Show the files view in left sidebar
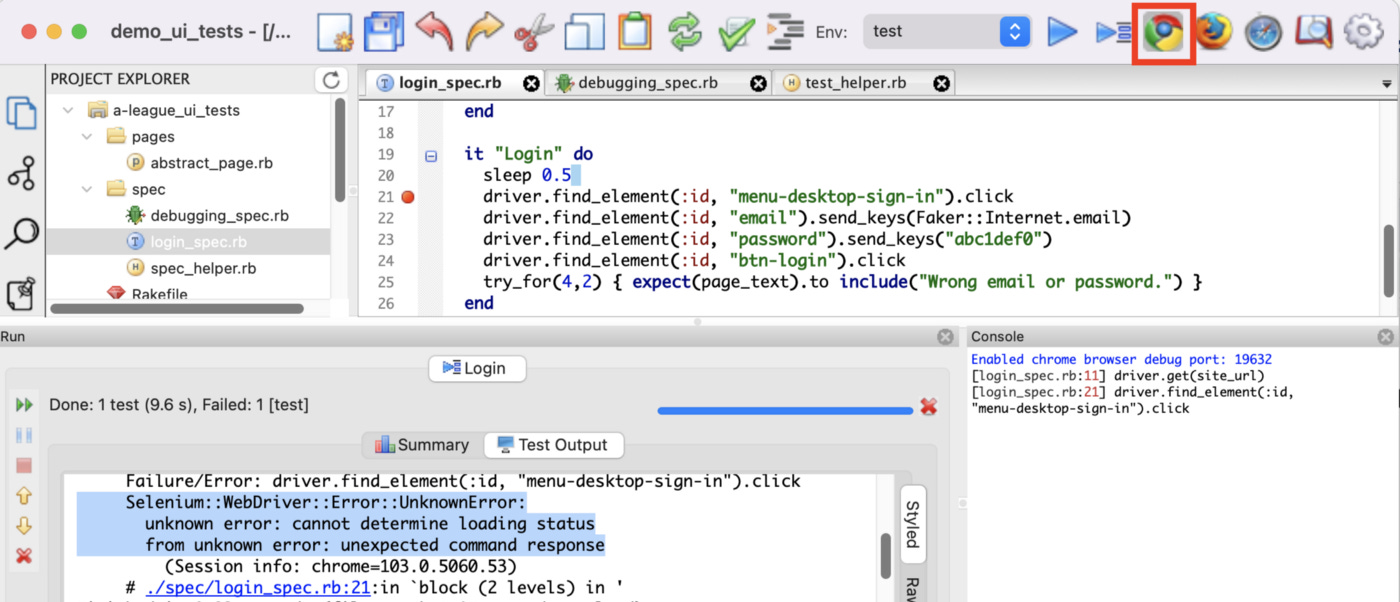 22,113
